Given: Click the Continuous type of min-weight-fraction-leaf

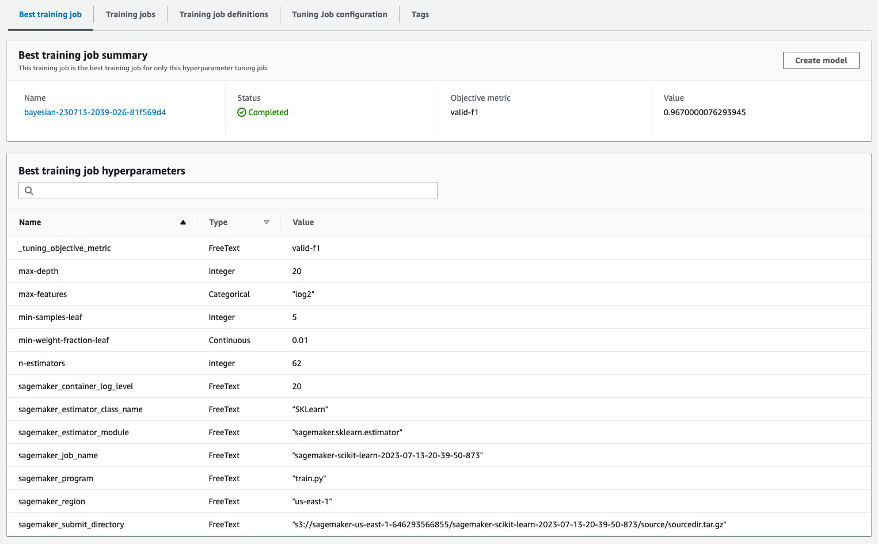Looking at the screenshot, I should (x=229, y=340).
